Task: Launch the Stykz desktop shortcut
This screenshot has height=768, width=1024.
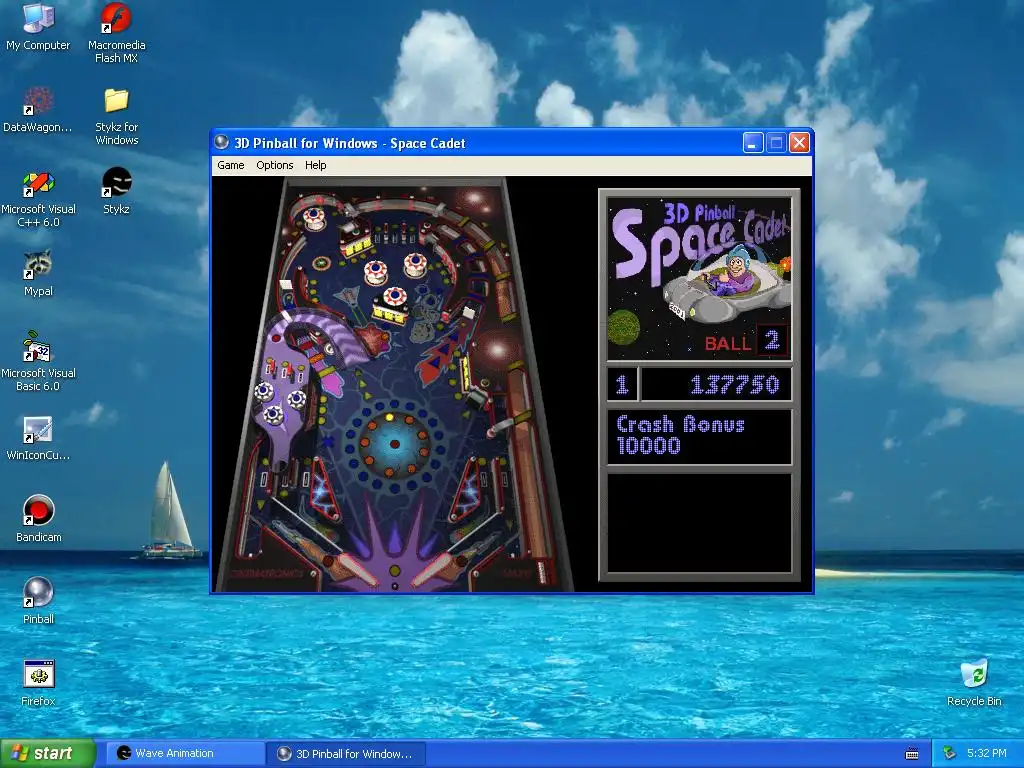Action: tap(116, 192)
